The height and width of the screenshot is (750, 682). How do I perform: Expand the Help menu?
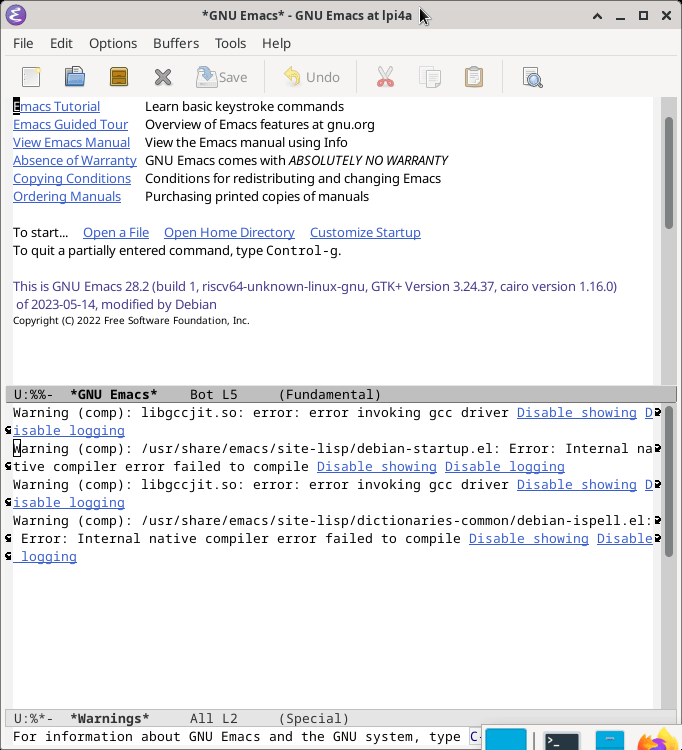coord(276,43)
